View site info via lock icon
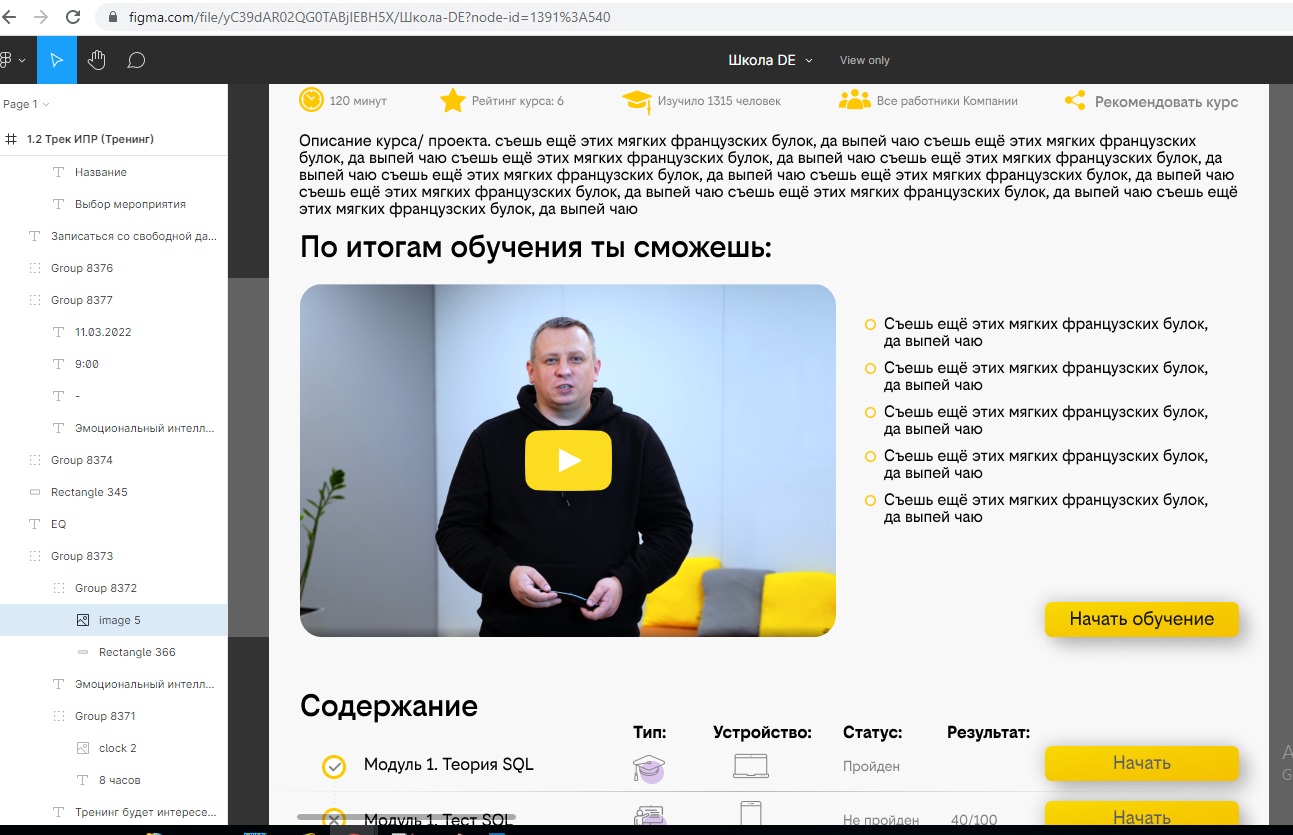Viewport: 1293px width, 835px height. point(111,17)
